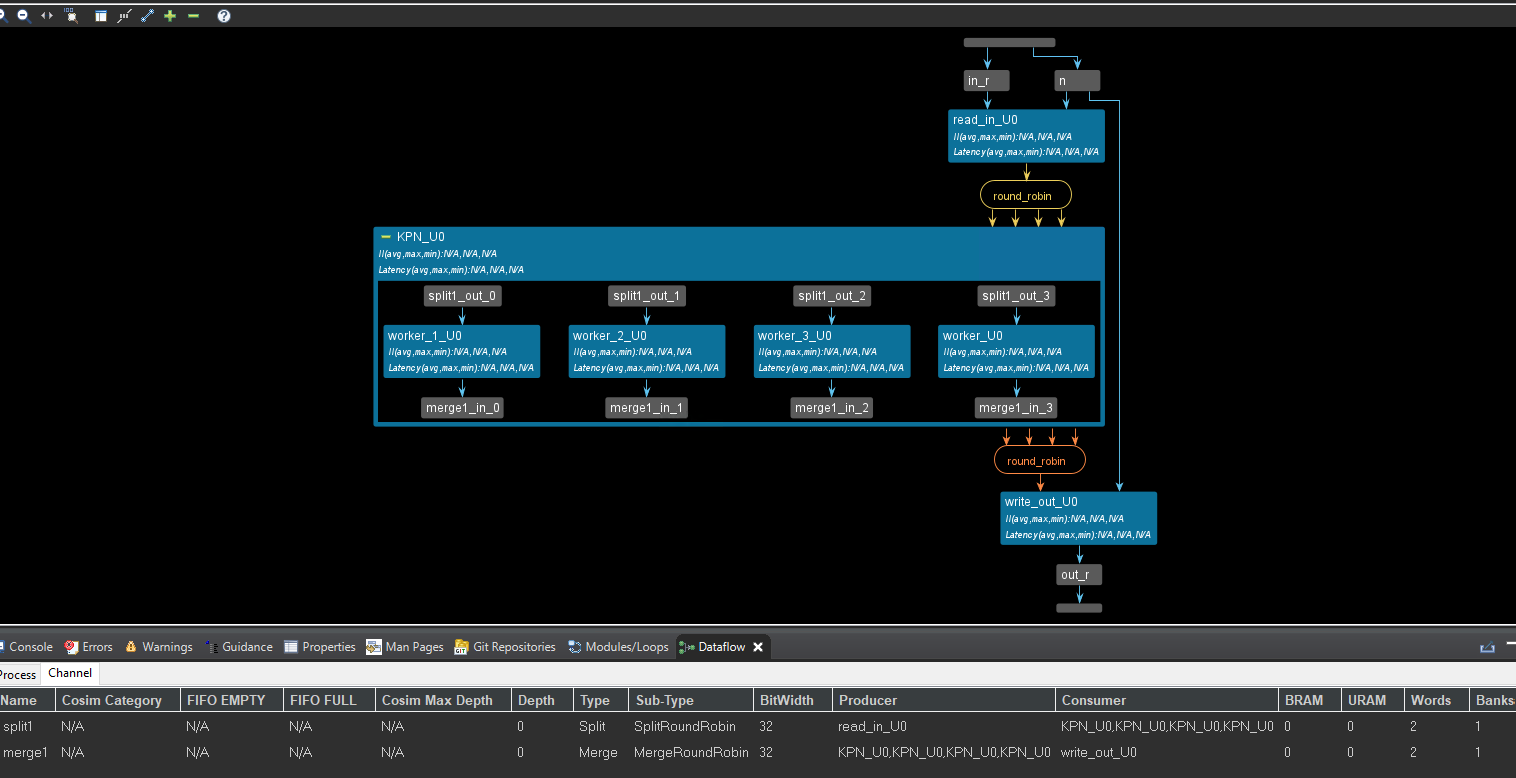This screenshot has height=778, width=1516.
Task: Open the Warnings tab
Action: tap(158, 647)
